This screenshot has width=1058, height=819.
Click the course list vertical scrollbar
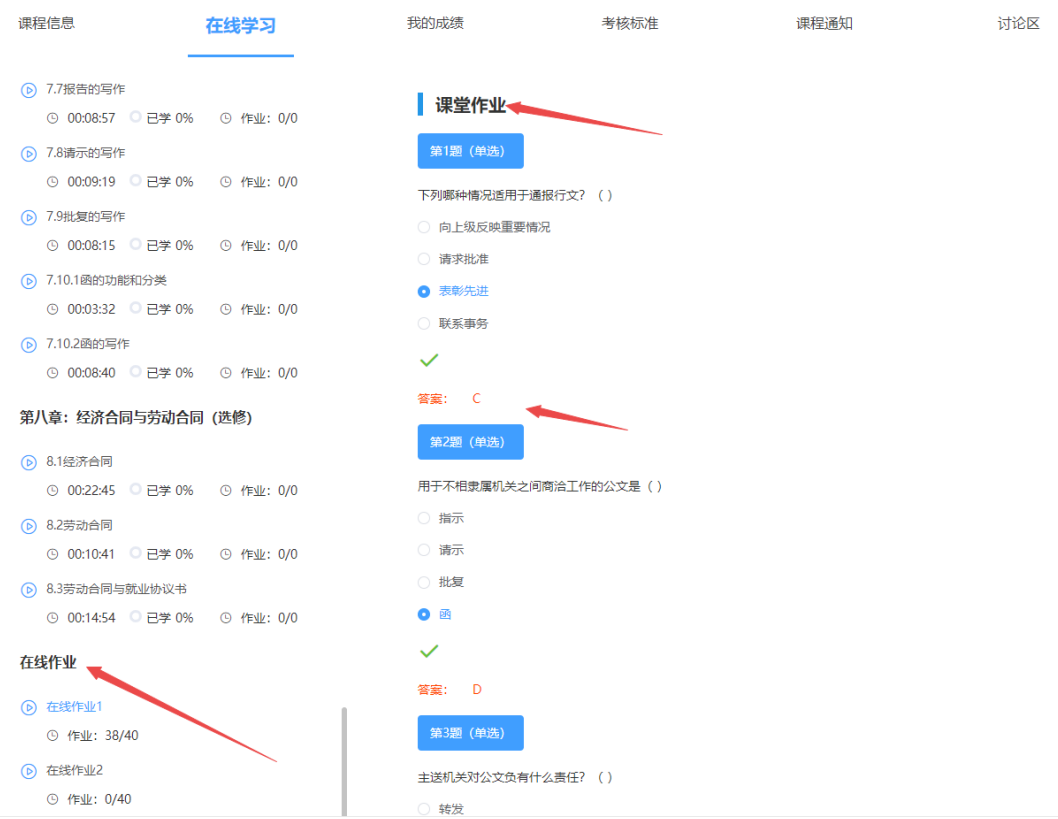344,762
